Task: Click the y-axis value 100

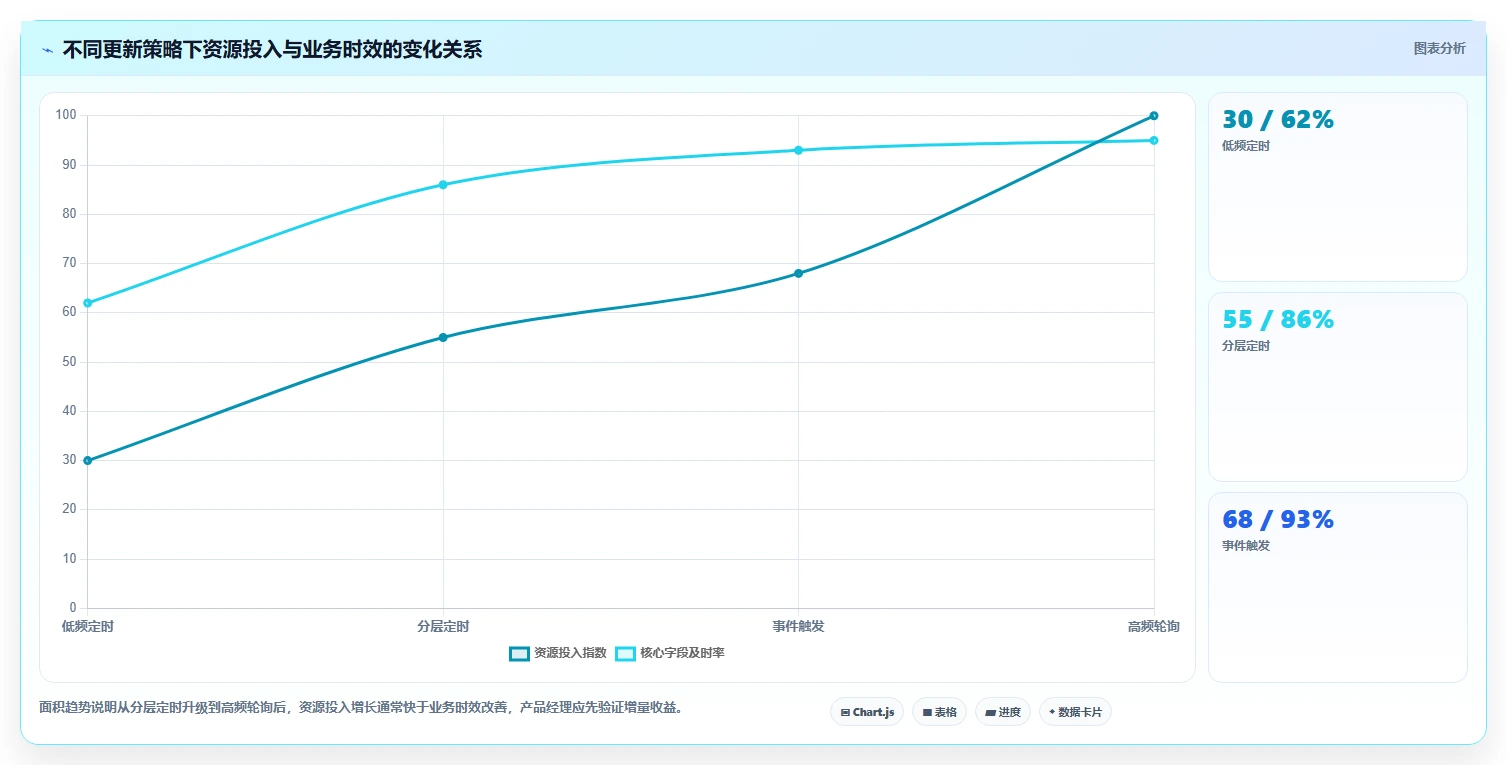Action: pos(66,116)
